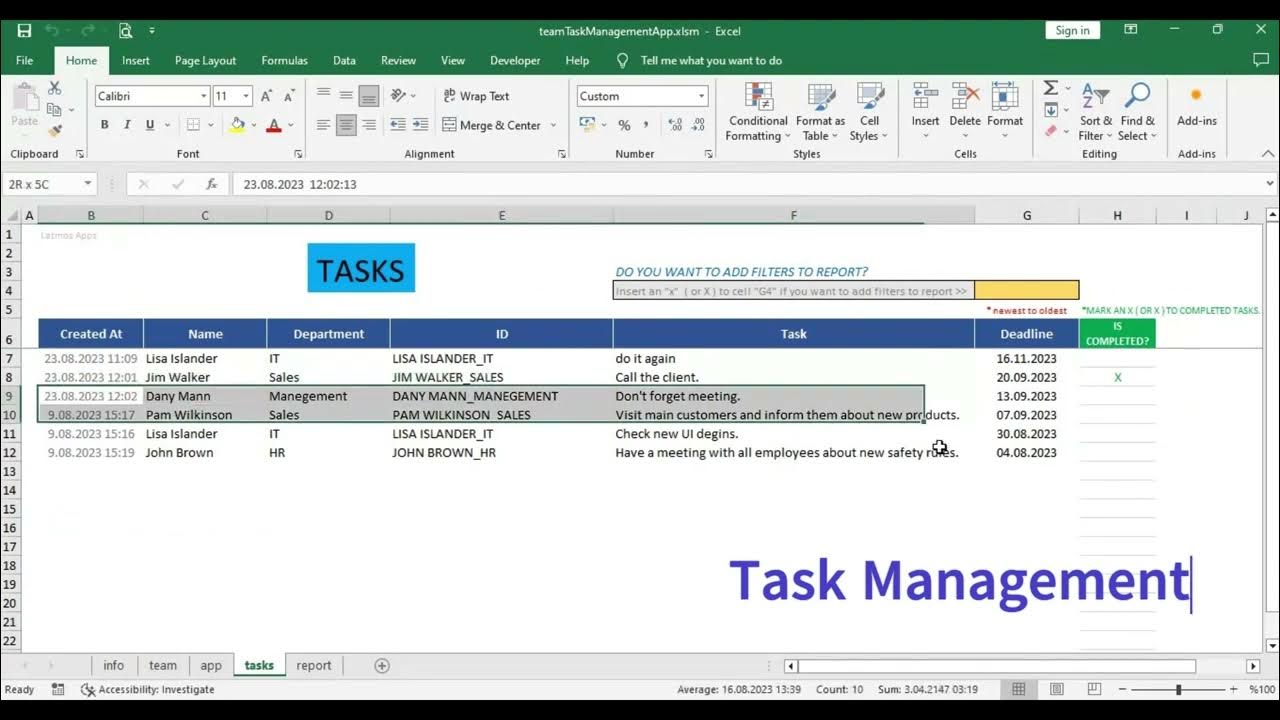Screen dimensions: 1280x720
Task: Click Decrease Indent icon
Action: pyautogui.click(x=398, y=125)
